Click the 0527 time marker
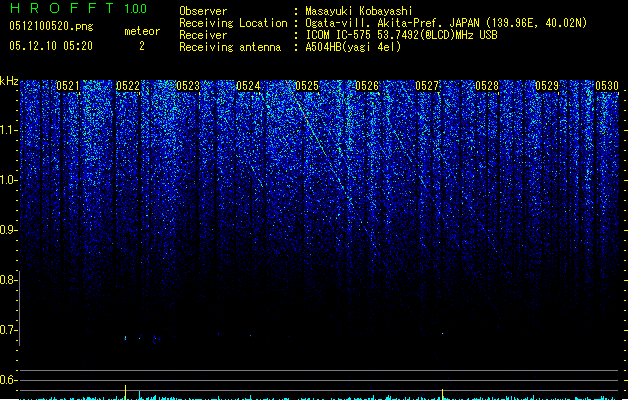Viewport: 629px width, 400px height. click(x=427, y=86)
